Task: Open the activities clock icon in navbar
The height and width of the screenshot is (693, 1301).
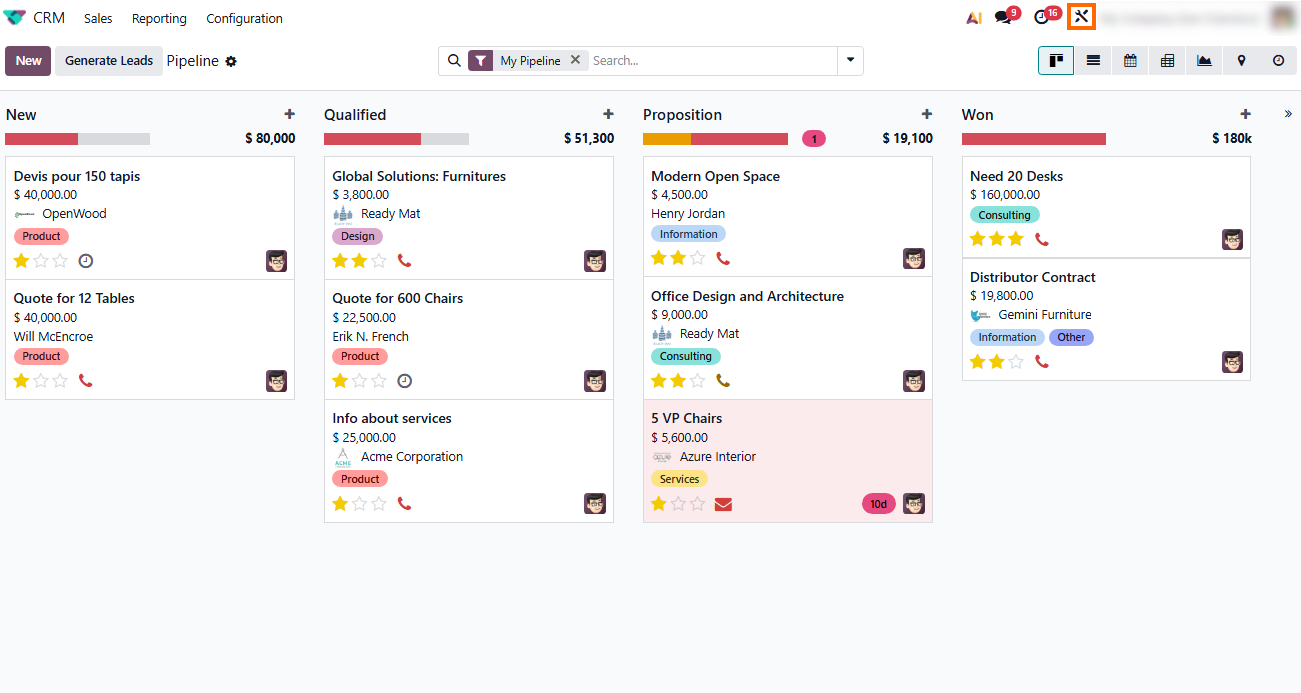Action: (1041, 18)
